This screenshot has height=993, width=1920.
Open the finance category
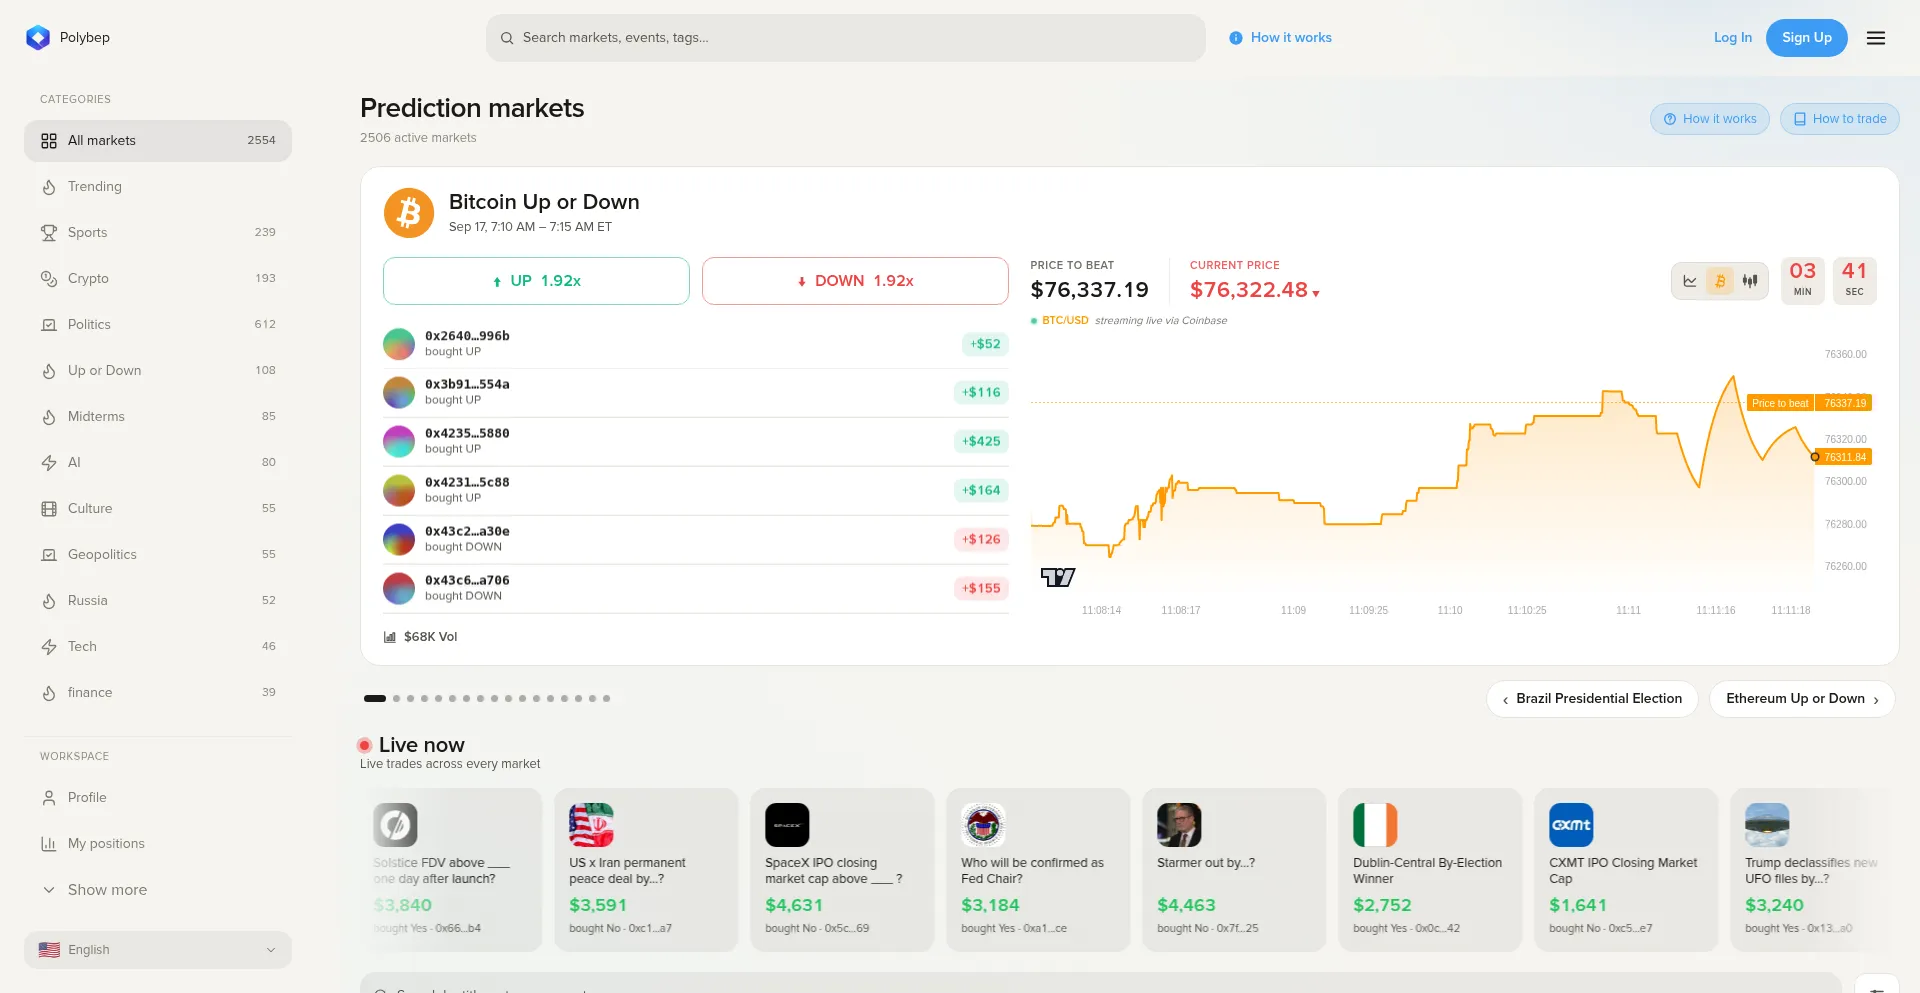[x=158, y=693]
